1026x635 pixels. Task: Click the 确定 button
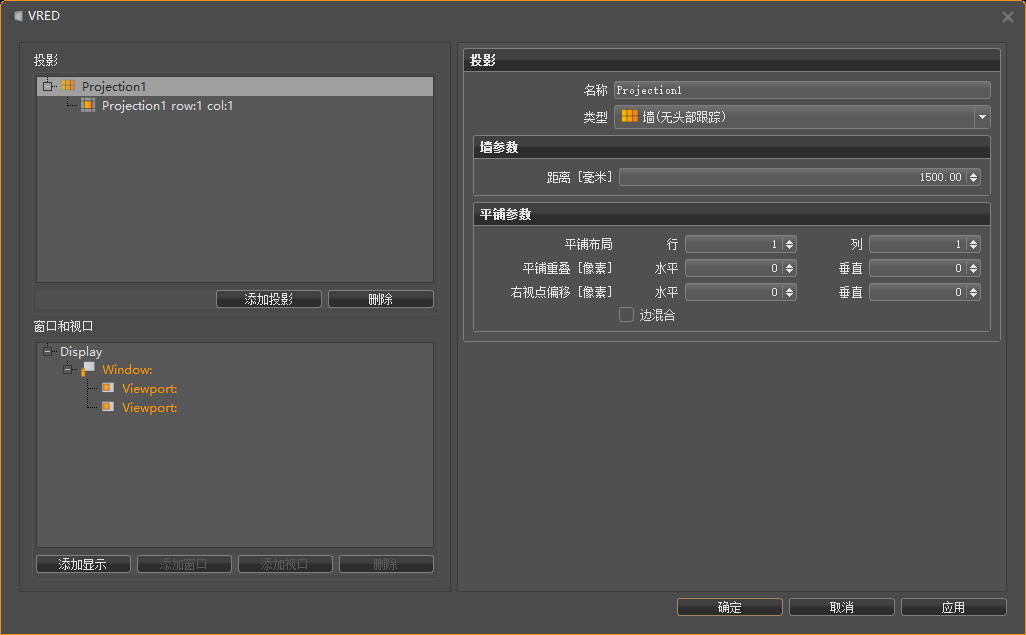[730, 607]
